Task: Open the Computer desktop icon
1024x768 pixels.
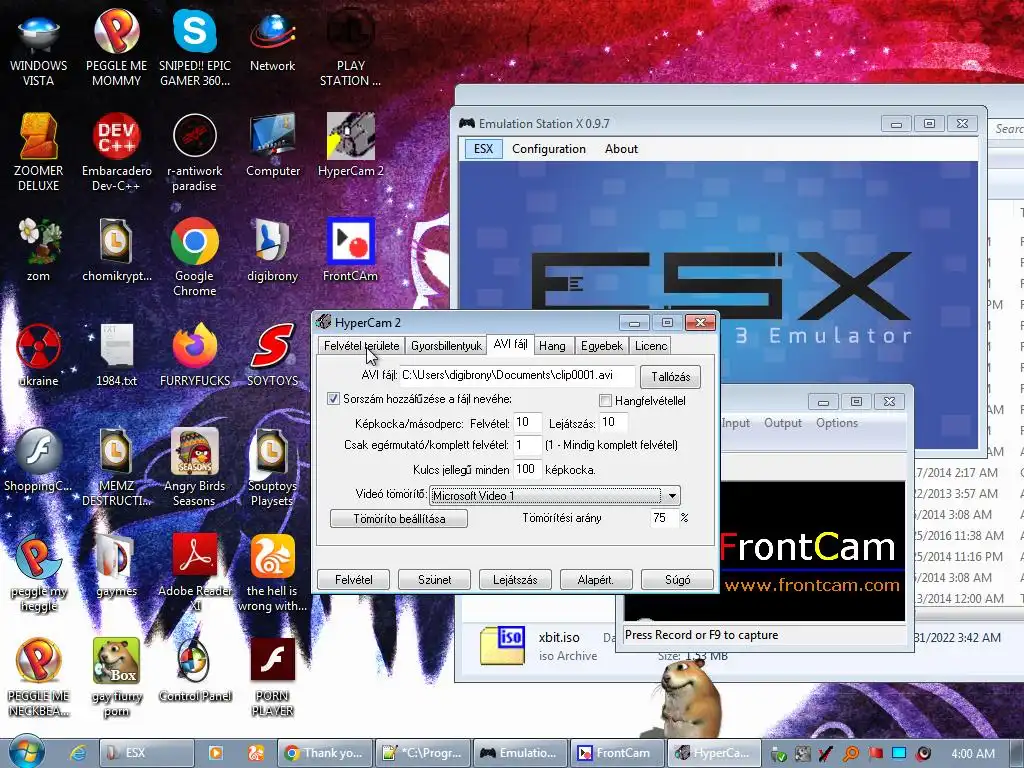Action: tap(272, 147)
